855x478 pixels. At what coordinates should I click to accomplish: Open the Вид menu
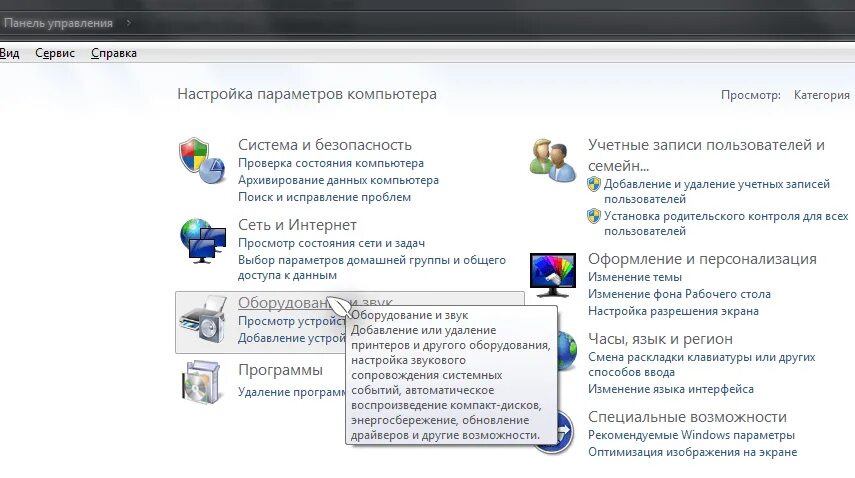pyautogui.click(x=9, y=53)
